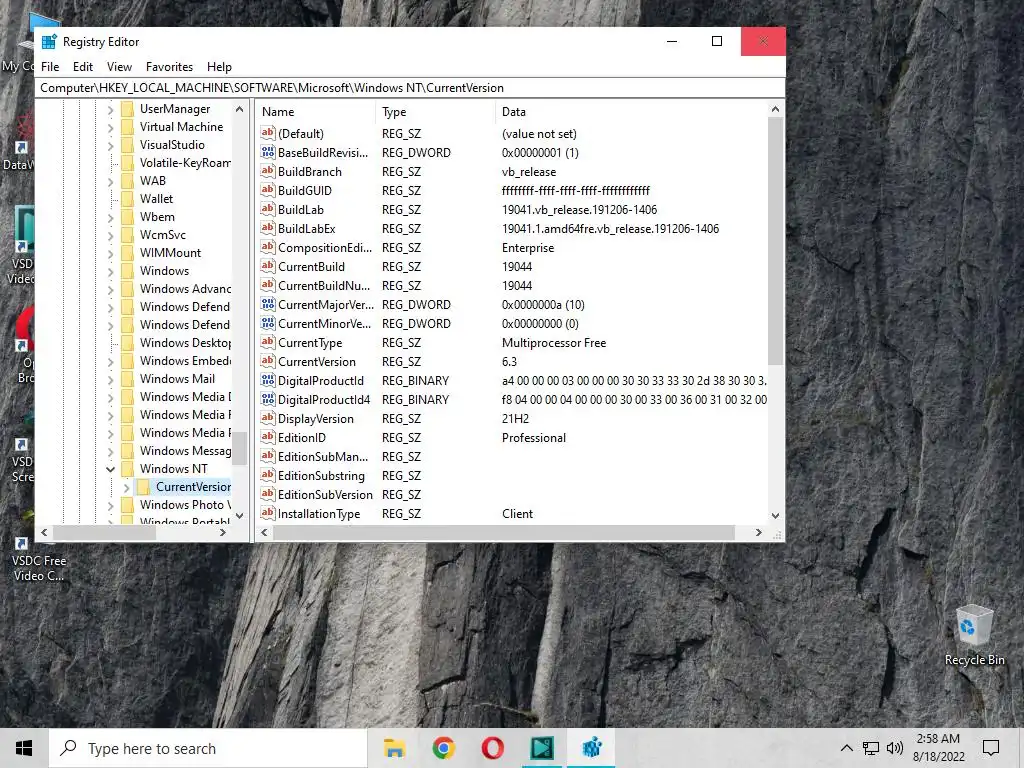Open Opera browser from the taskbar
This screenshot has height=768, width=1024.
click(492, 748)
